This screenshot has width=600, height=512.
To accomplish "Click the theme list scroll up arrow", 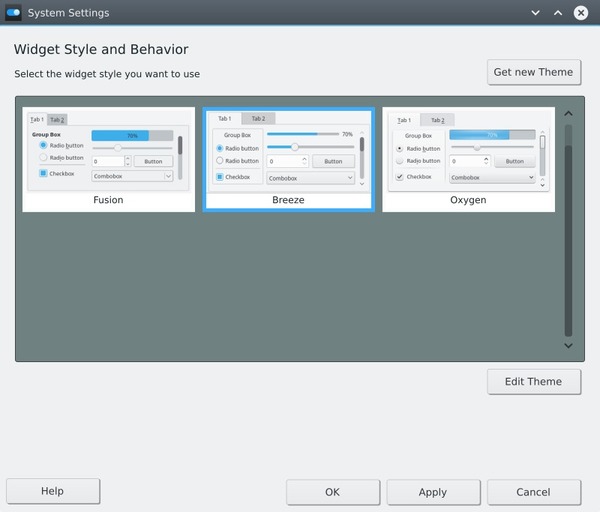I will (x=568, y=113).
